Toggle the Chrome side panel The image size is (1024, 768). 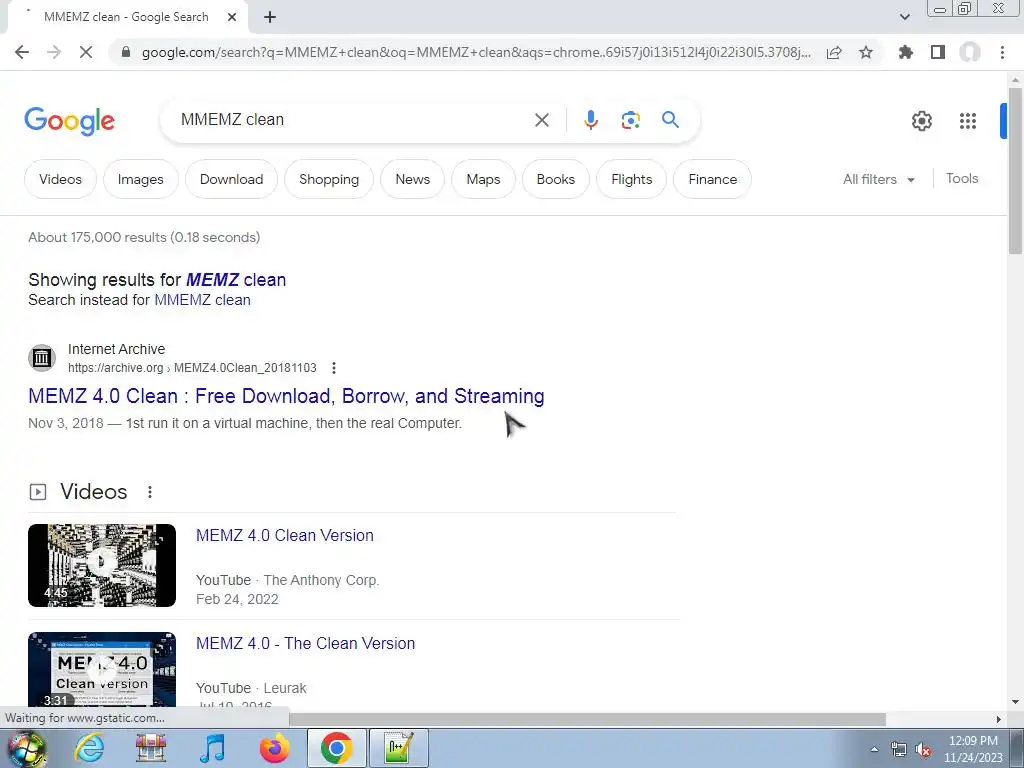point(938,52)
